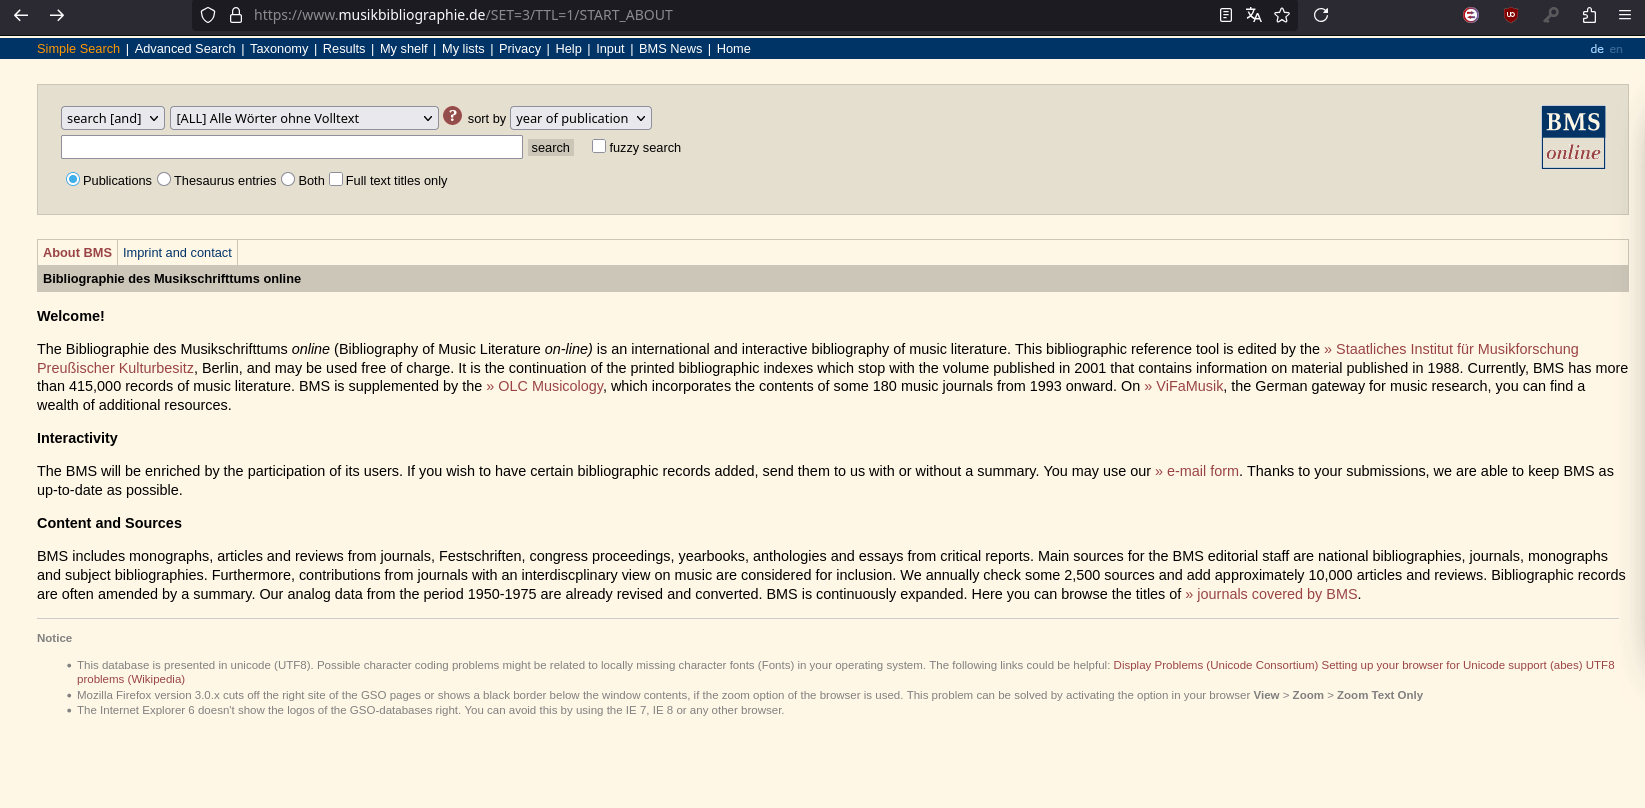Show site security padlock info
The image size is (1645, 808).
236,15
